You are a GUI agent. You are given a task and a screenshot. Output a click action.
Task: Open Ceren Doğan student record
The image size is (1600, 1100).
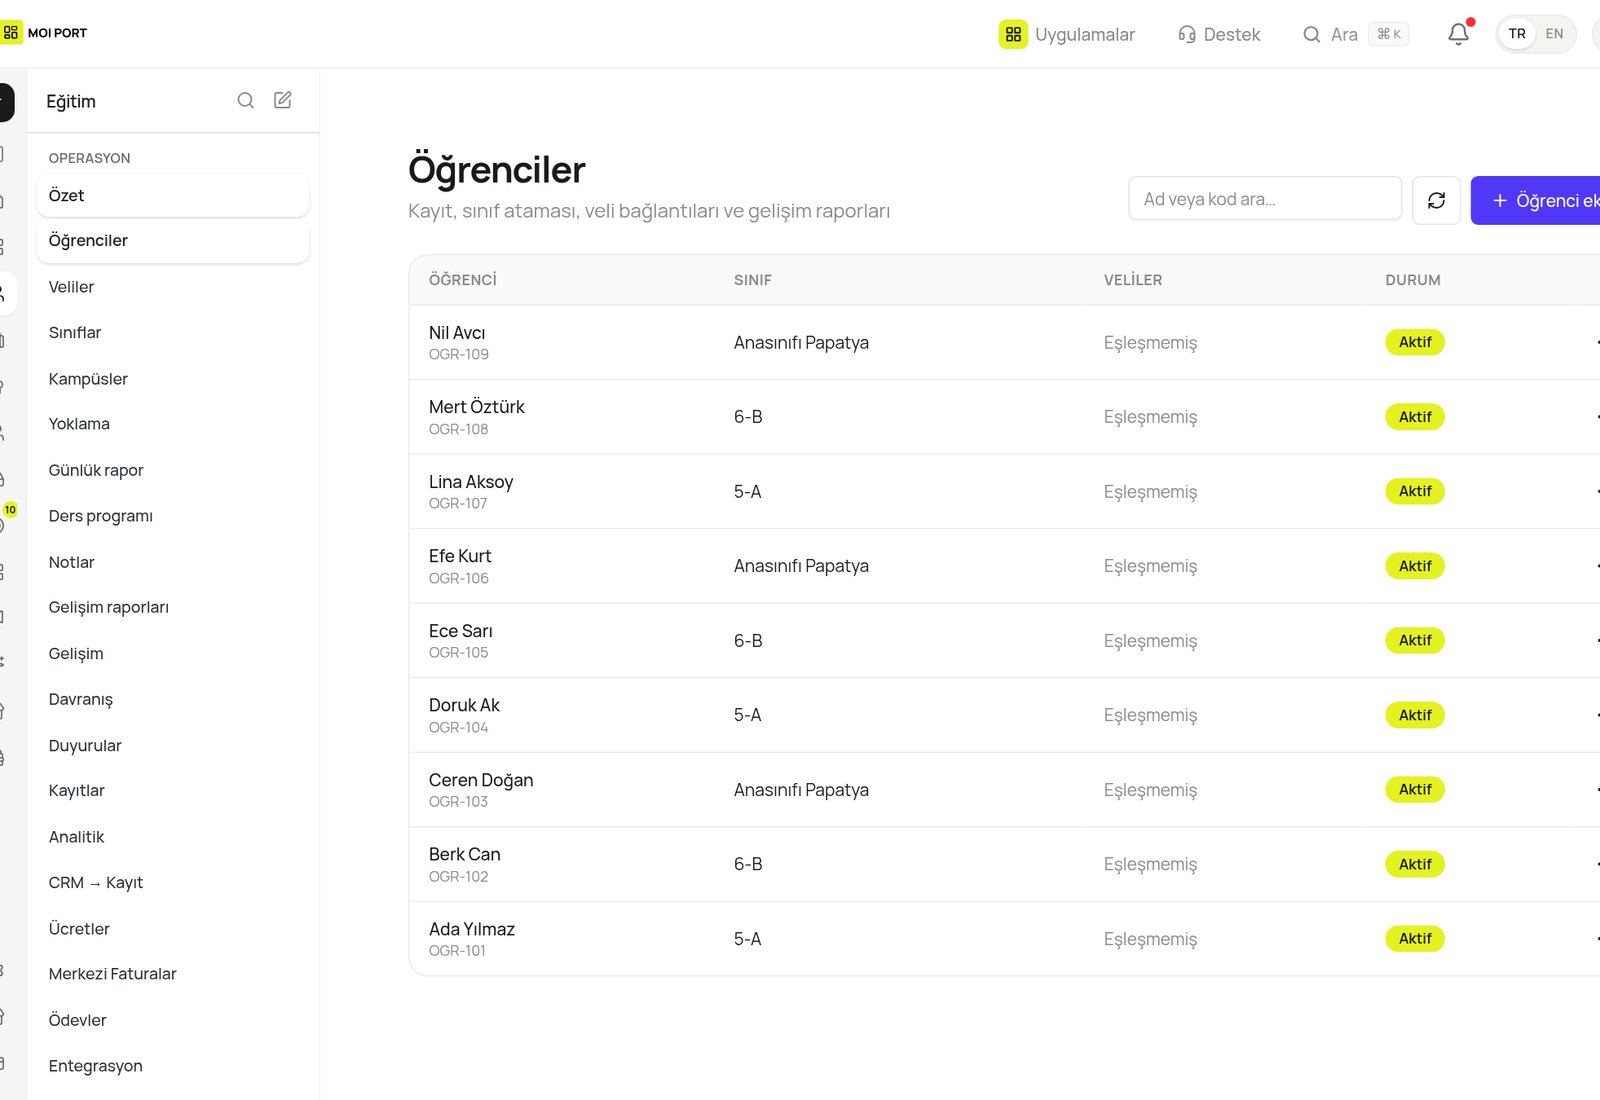481,780
